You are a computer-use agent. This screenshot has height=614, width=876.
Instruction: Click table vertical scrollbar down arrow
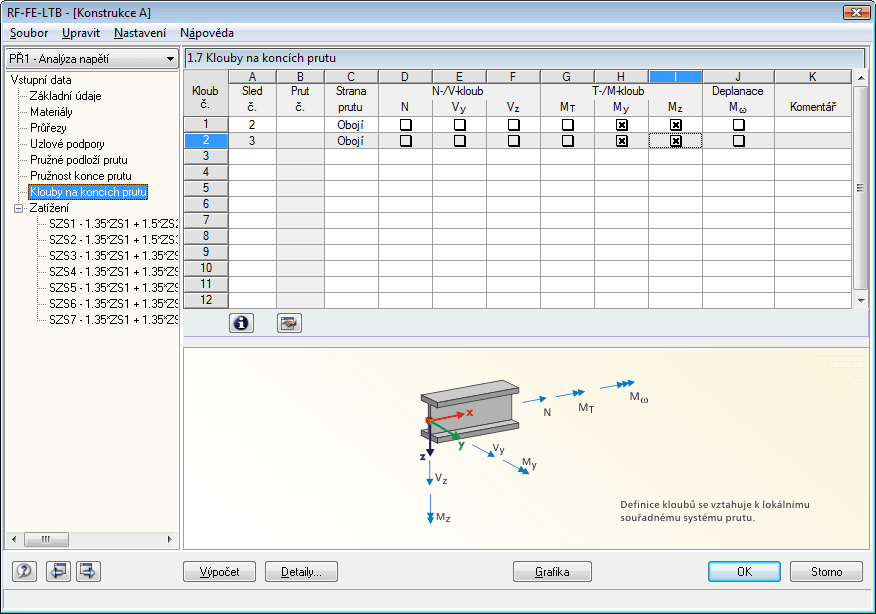861,301
